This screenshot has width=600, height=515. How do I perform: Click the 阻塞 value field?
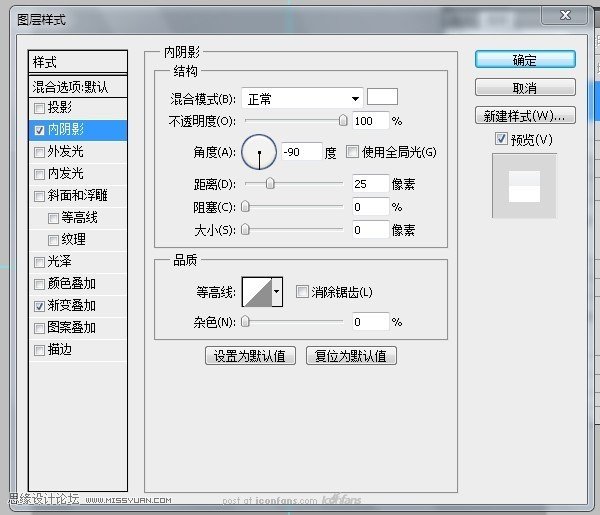click(x=370, y=207)
